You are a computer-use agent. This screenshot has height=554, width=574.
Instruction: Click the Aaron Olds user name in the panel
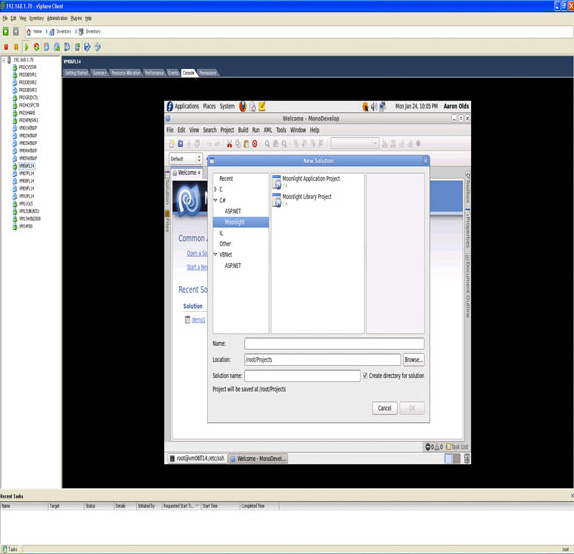coord(456,106)
